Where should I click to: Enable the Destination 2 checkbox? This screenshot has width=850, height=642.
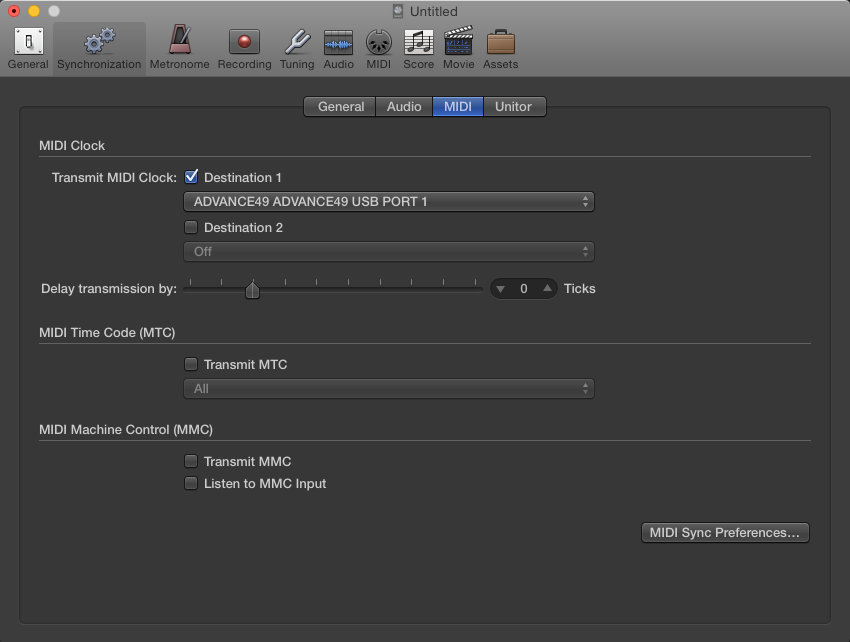pyautogui.click(x=192, y=227)
